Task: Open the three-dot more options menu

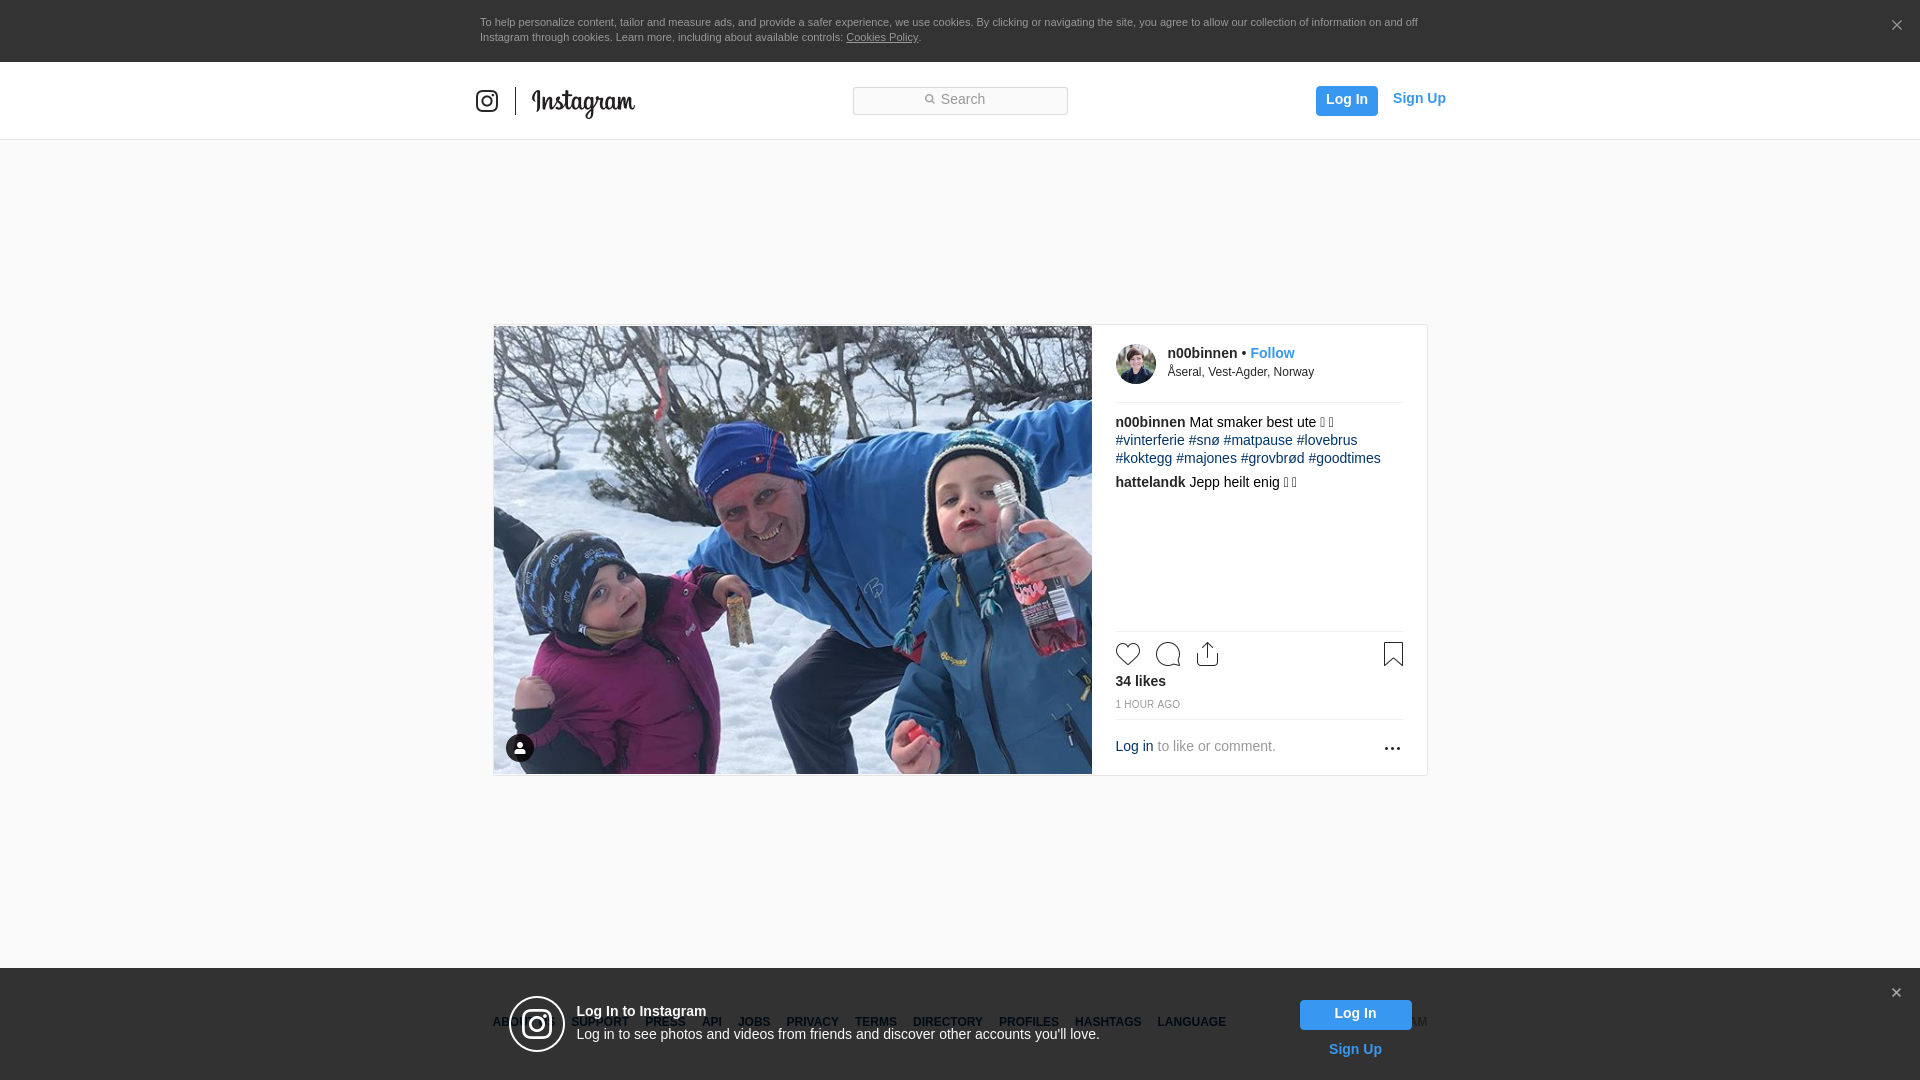Action: click(x=1392, y=748)
